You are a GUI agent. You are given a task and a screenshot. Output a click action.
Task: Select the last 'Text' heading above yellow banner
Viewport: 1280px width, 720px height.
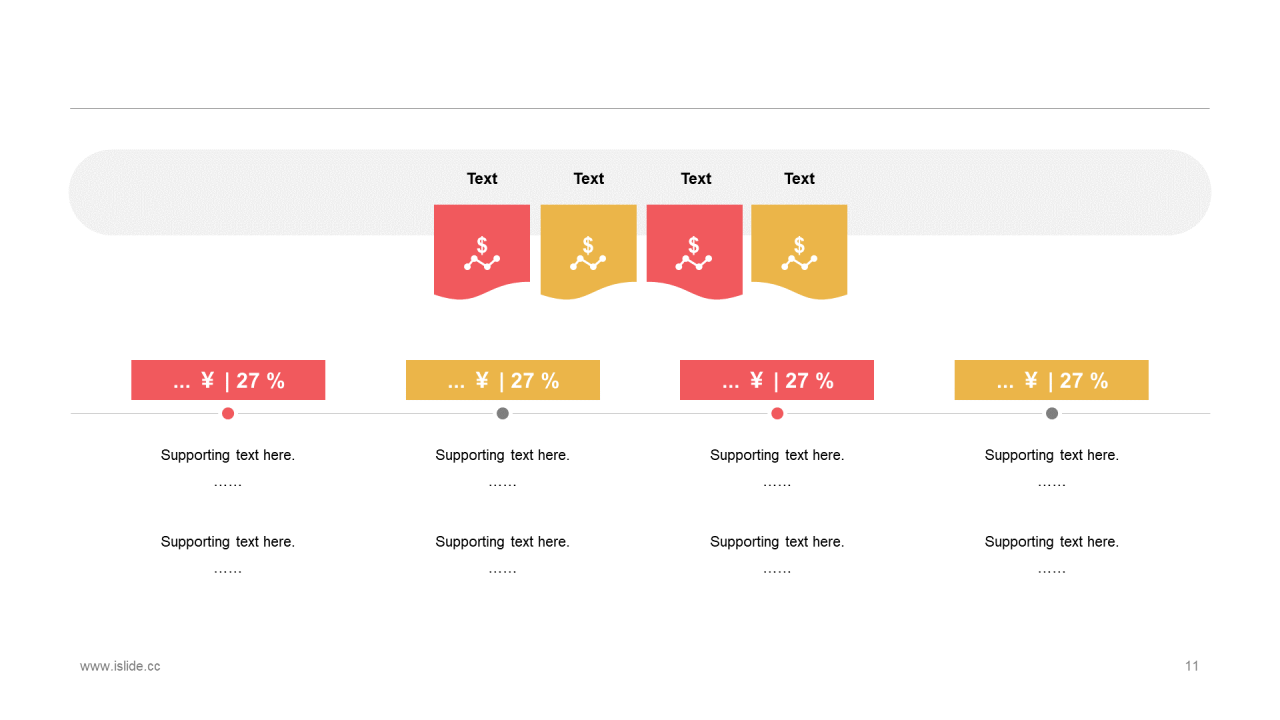[x=799, y=178]
